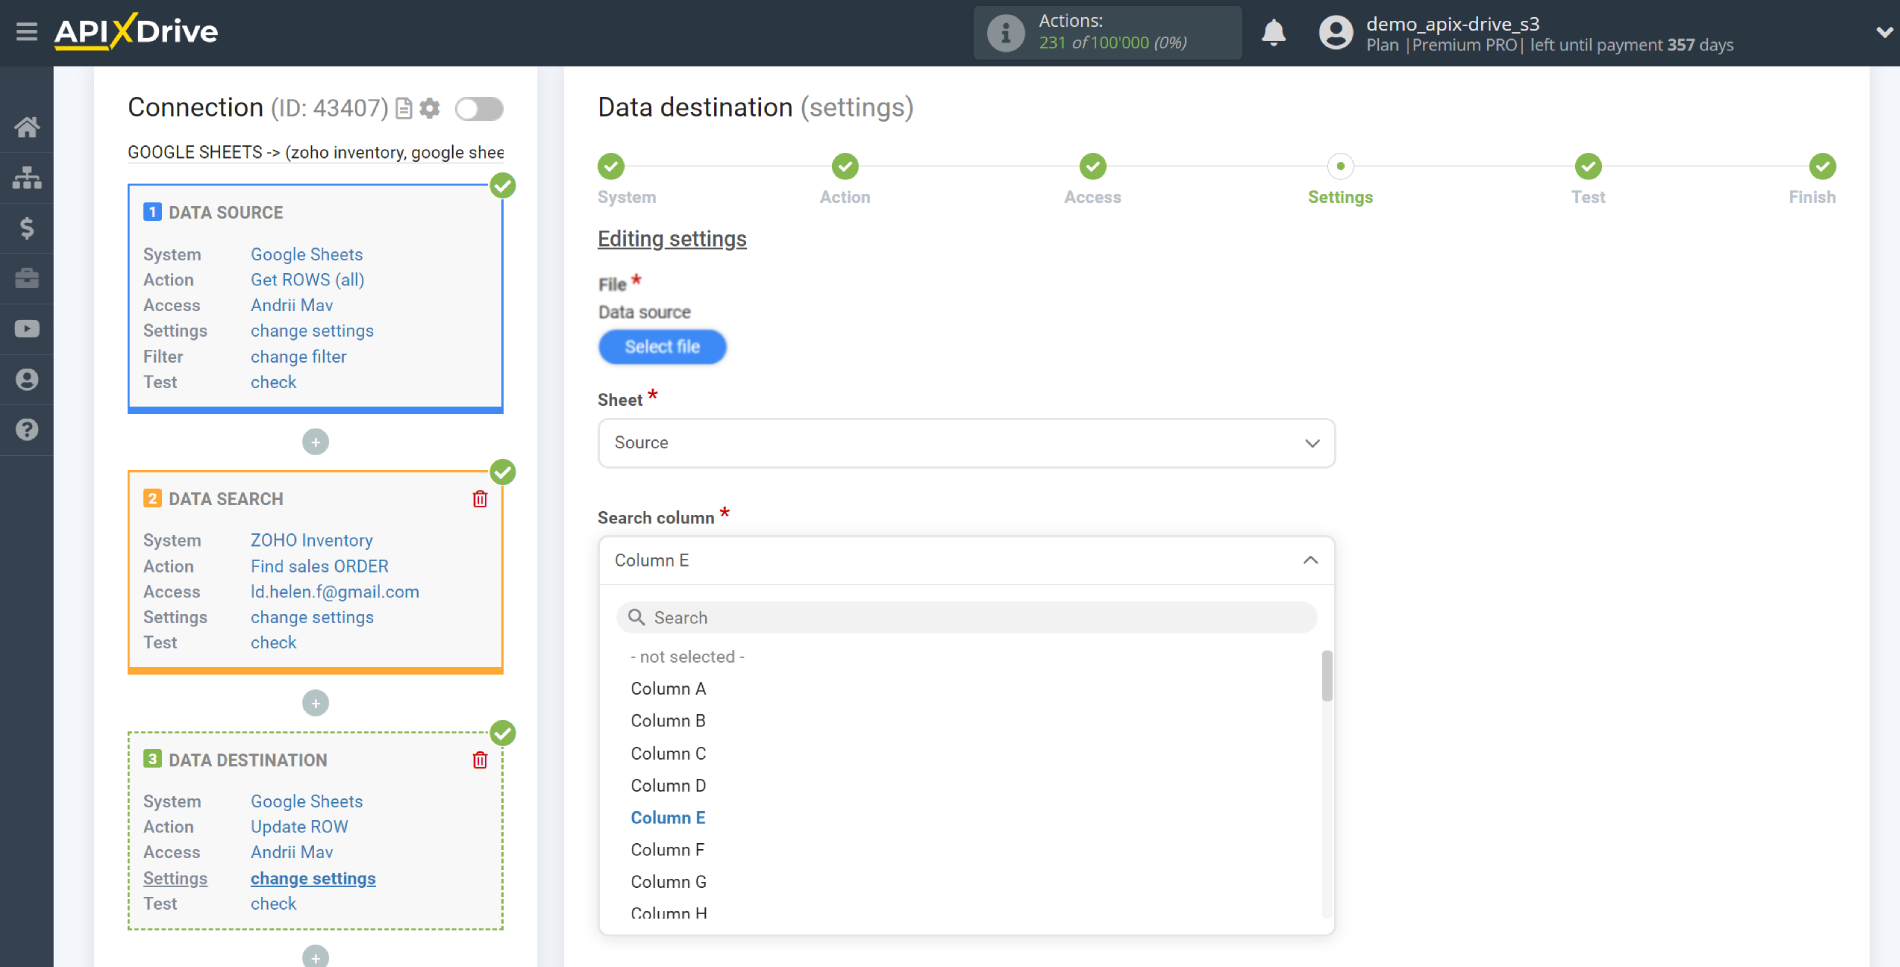Screen dimensions: 1900x967
Task: Choose Column F from the list
Action: pos(667,850)
